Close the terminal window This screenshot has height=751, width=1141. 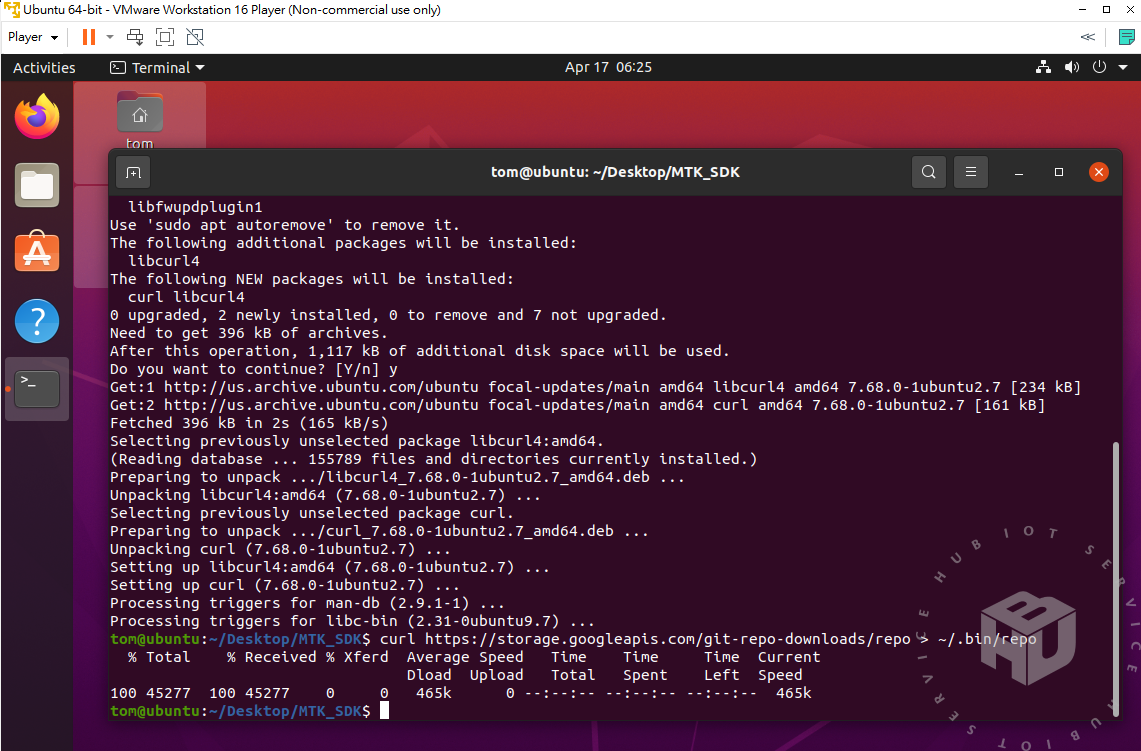[x=1099, y=172]
